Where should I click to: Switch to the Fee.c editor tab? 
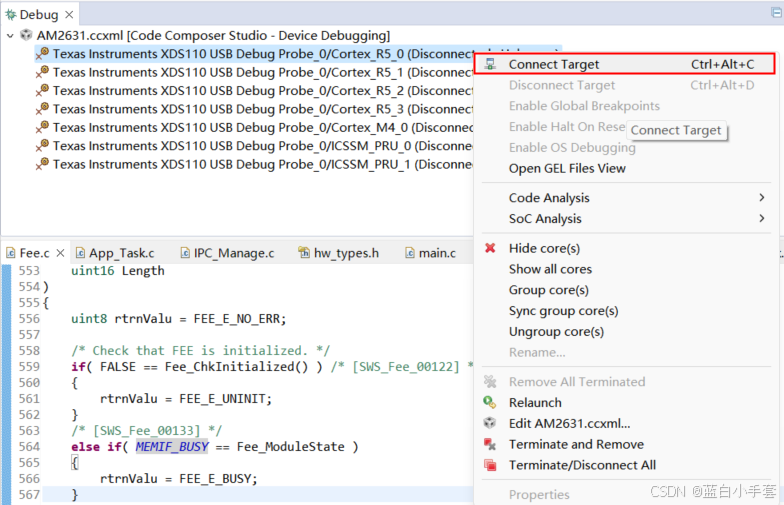click(x=34, y=253)
